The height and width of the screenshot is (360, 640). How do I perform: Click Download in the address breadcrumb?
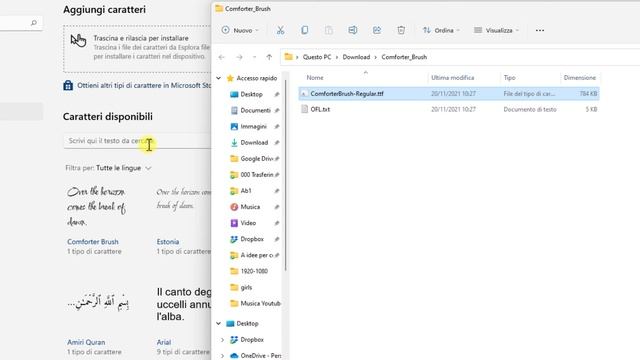(x=356, y=57)
